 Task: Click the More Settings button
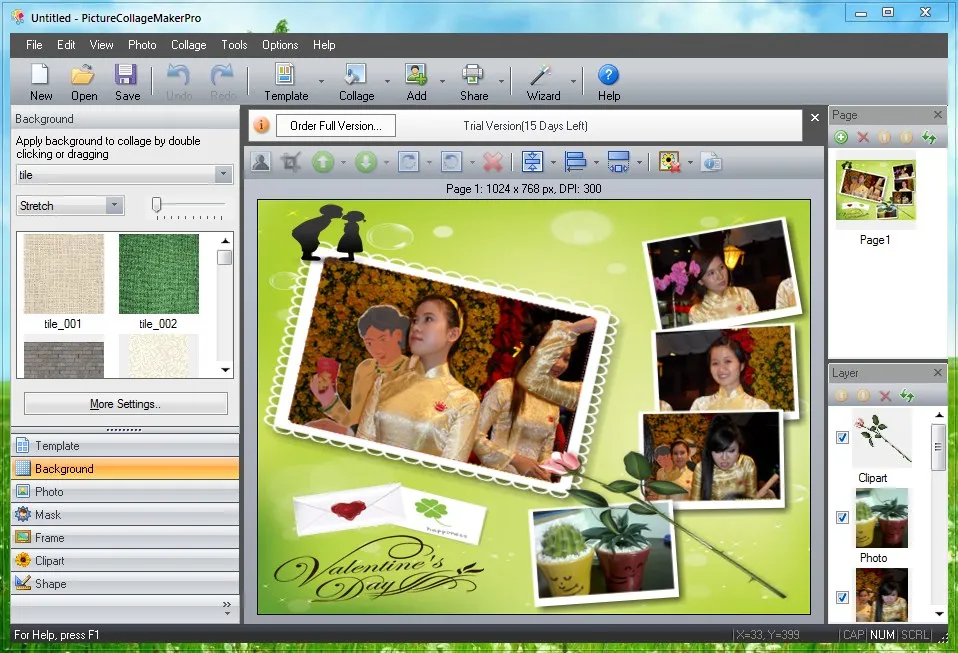pos(125,404)
